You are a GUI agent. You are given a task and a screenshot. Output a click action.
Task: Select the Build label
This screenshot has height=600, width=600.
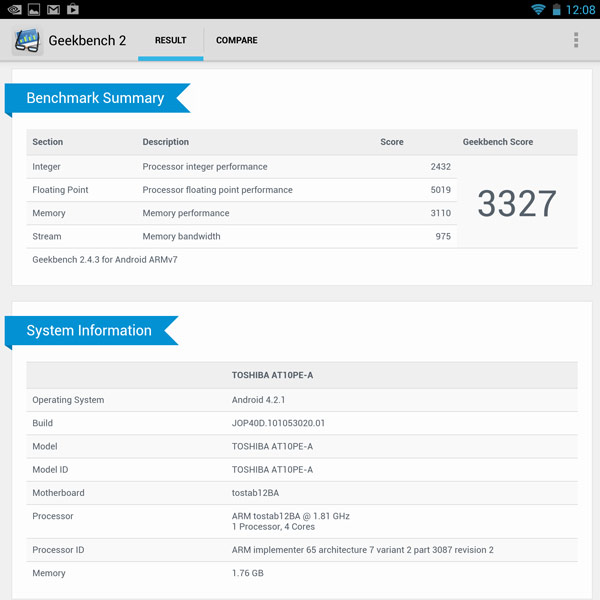[42, 423]
